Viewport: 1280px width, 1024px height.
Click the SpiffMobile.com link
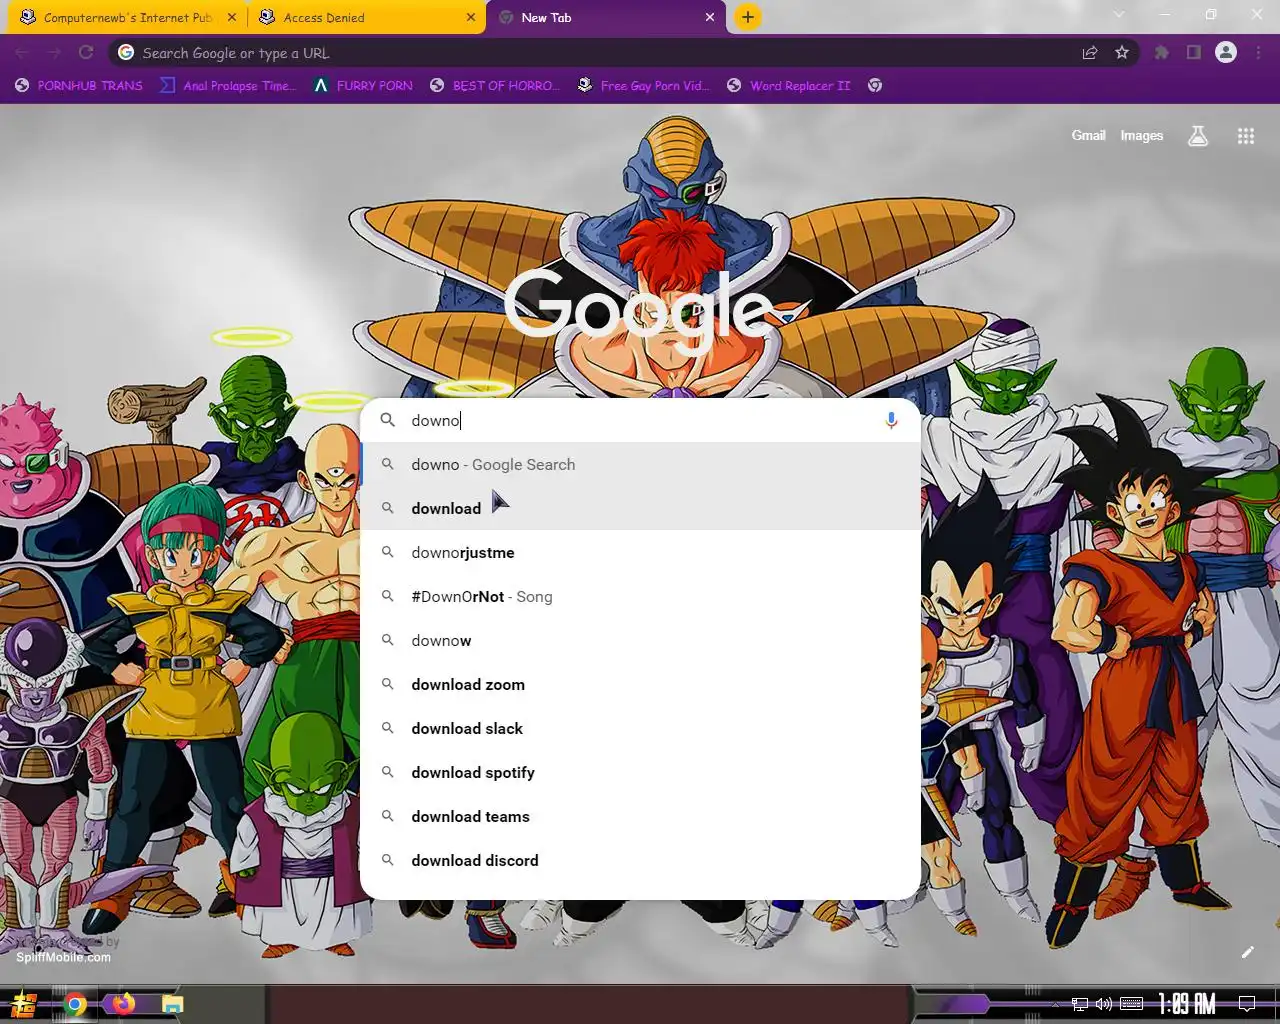[63, 957]
